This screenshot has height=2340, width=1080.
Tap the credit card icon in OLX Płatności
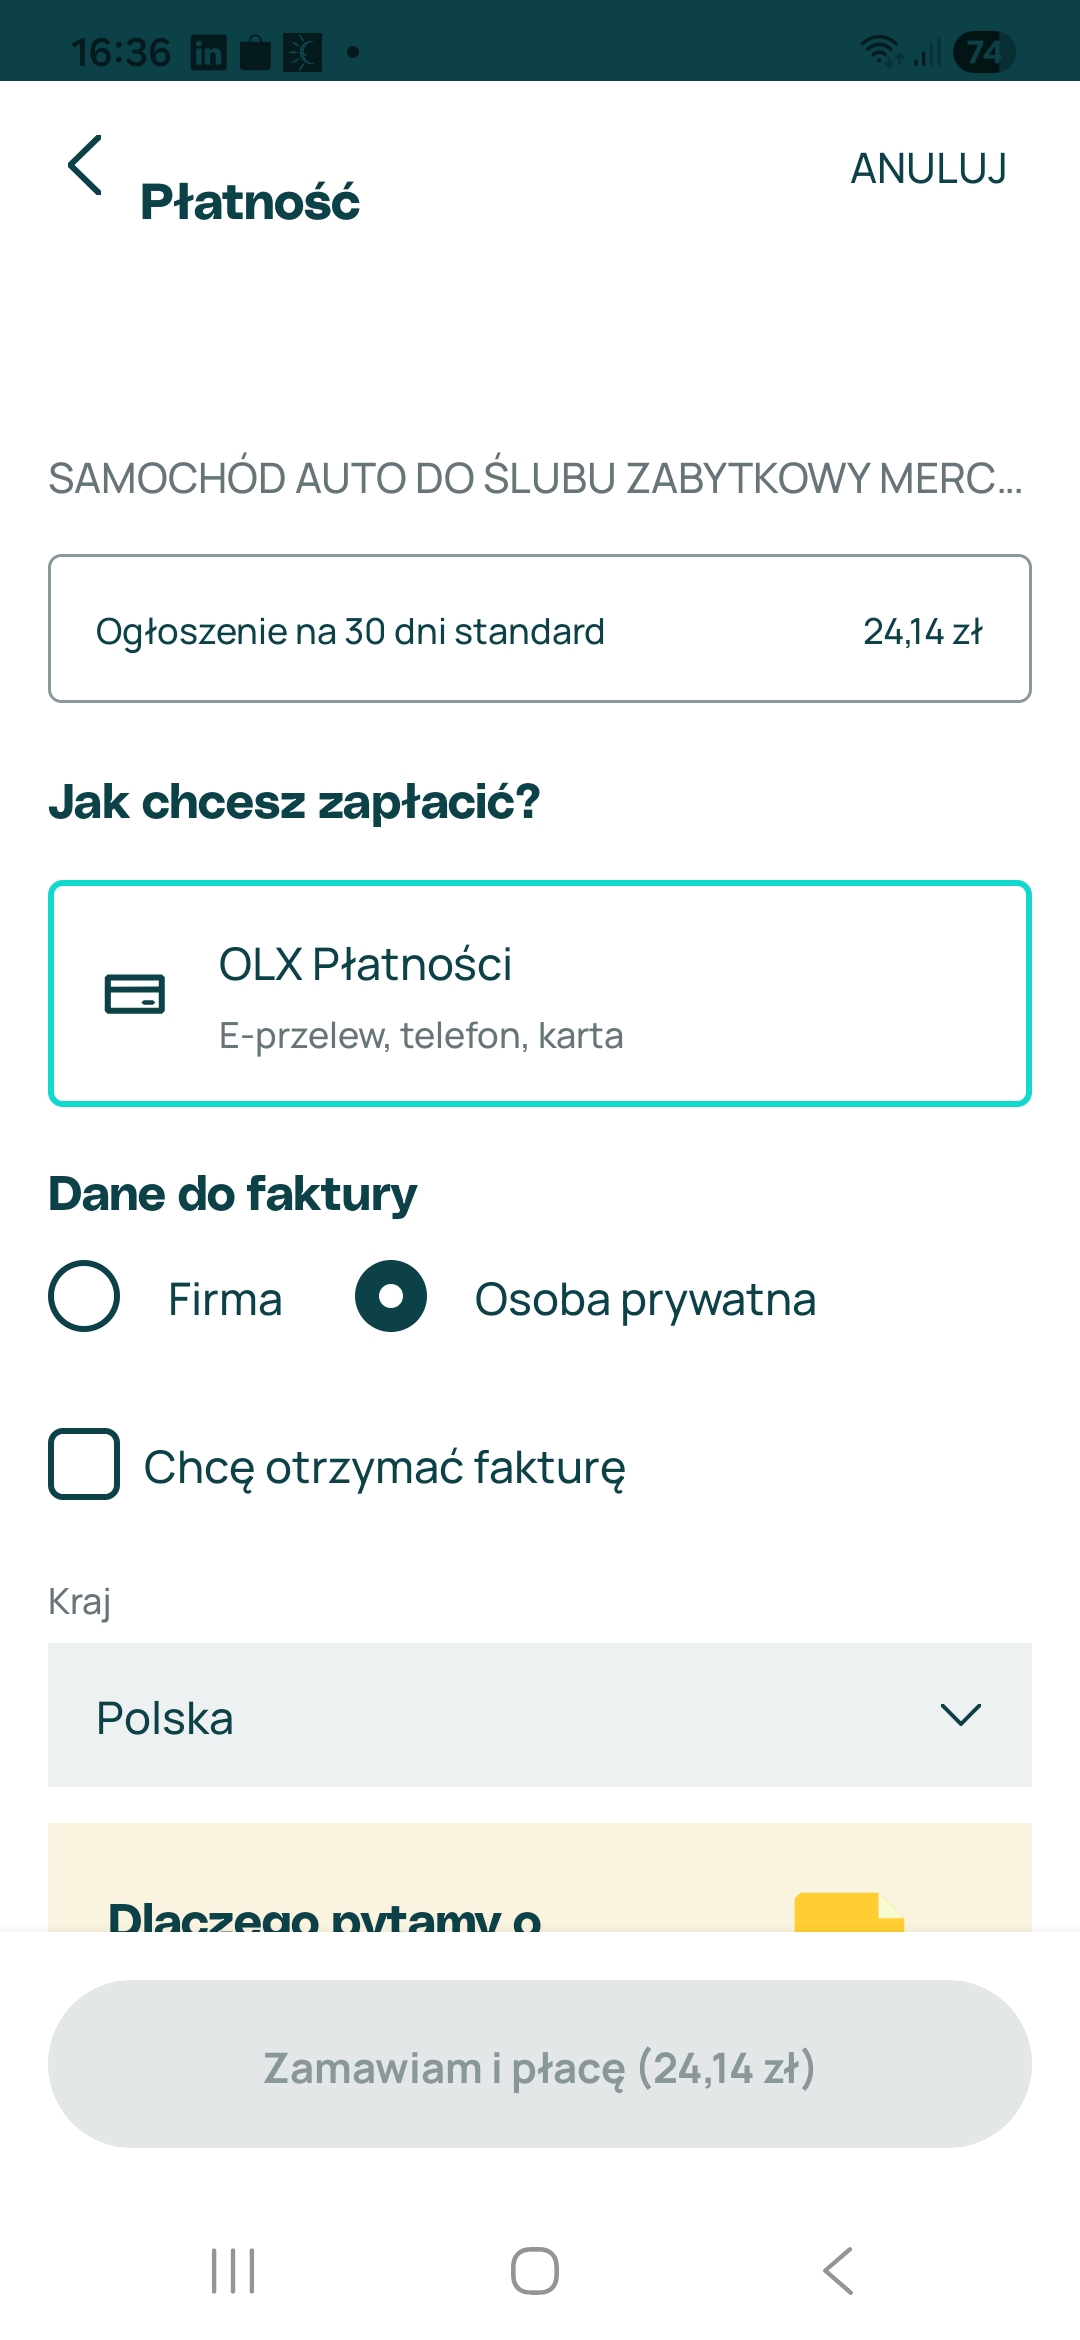pyautogui.click(x=135, y=994)
